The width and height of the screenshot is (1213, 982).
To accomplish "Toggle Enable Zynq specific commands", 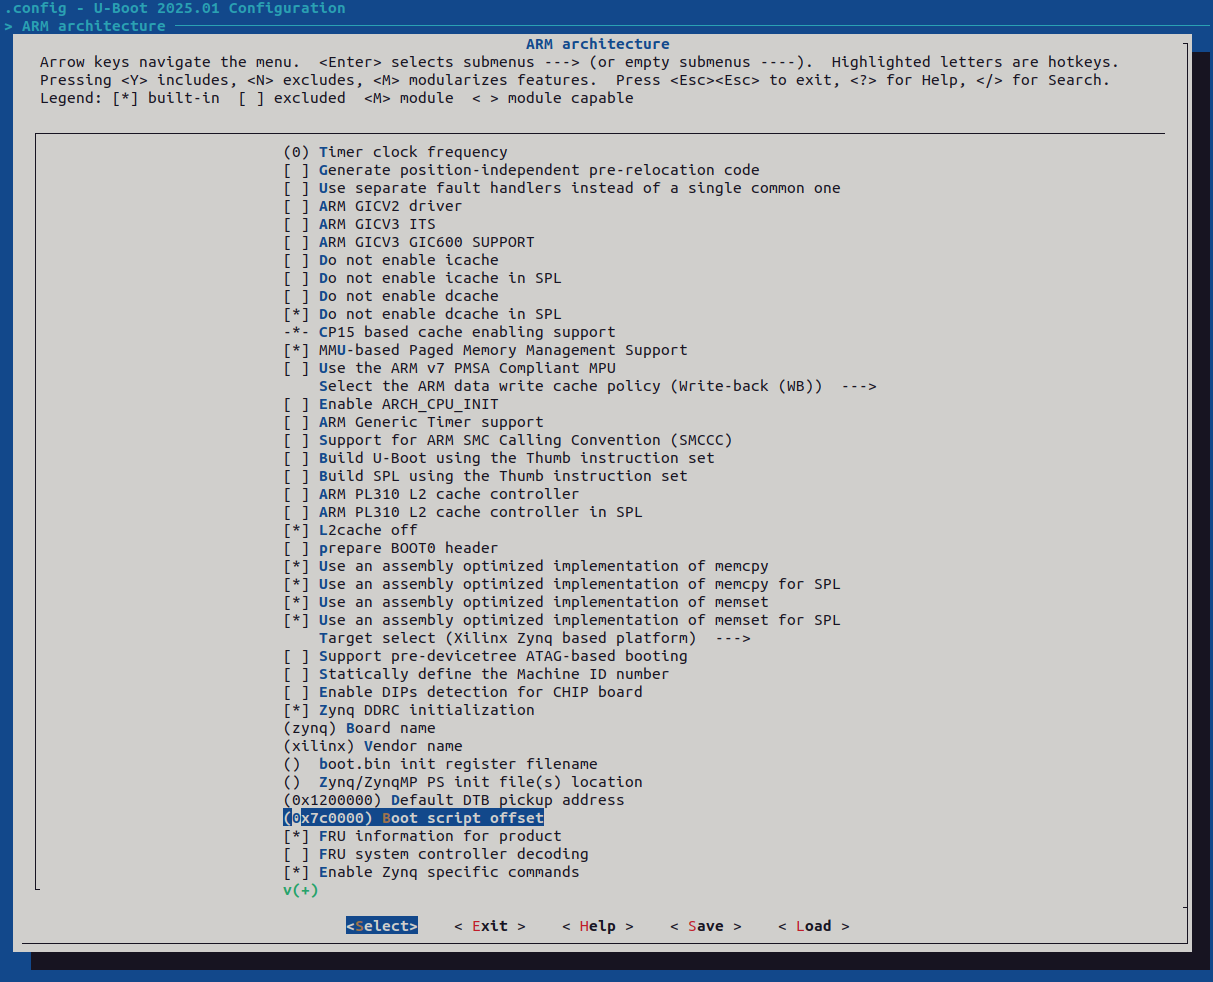I will [431, 872].
